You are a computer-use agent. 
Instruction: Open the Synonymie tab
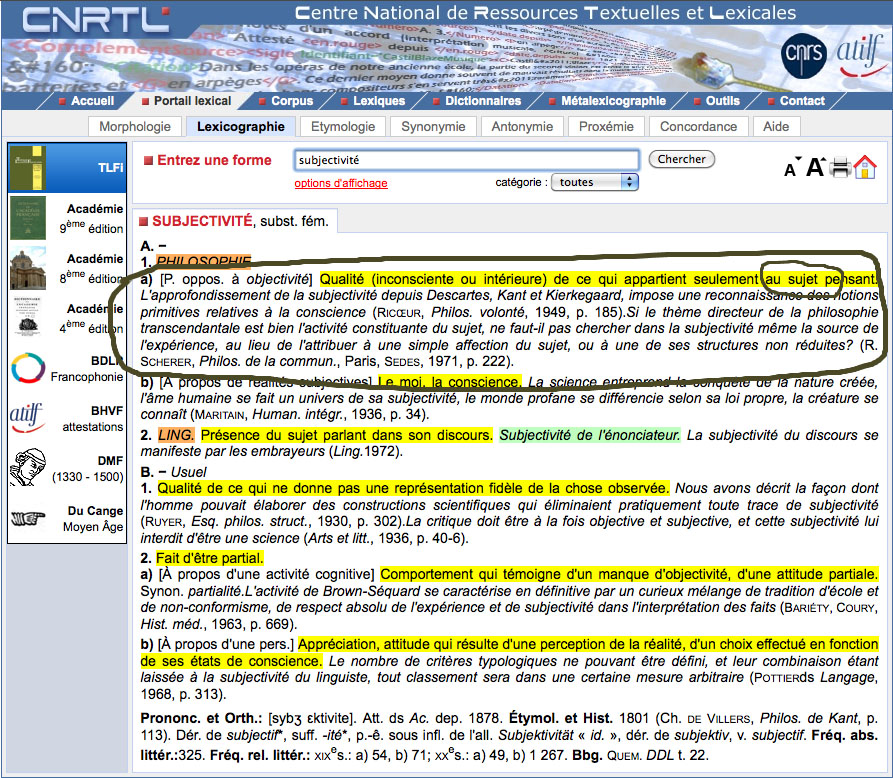point(433,127)
